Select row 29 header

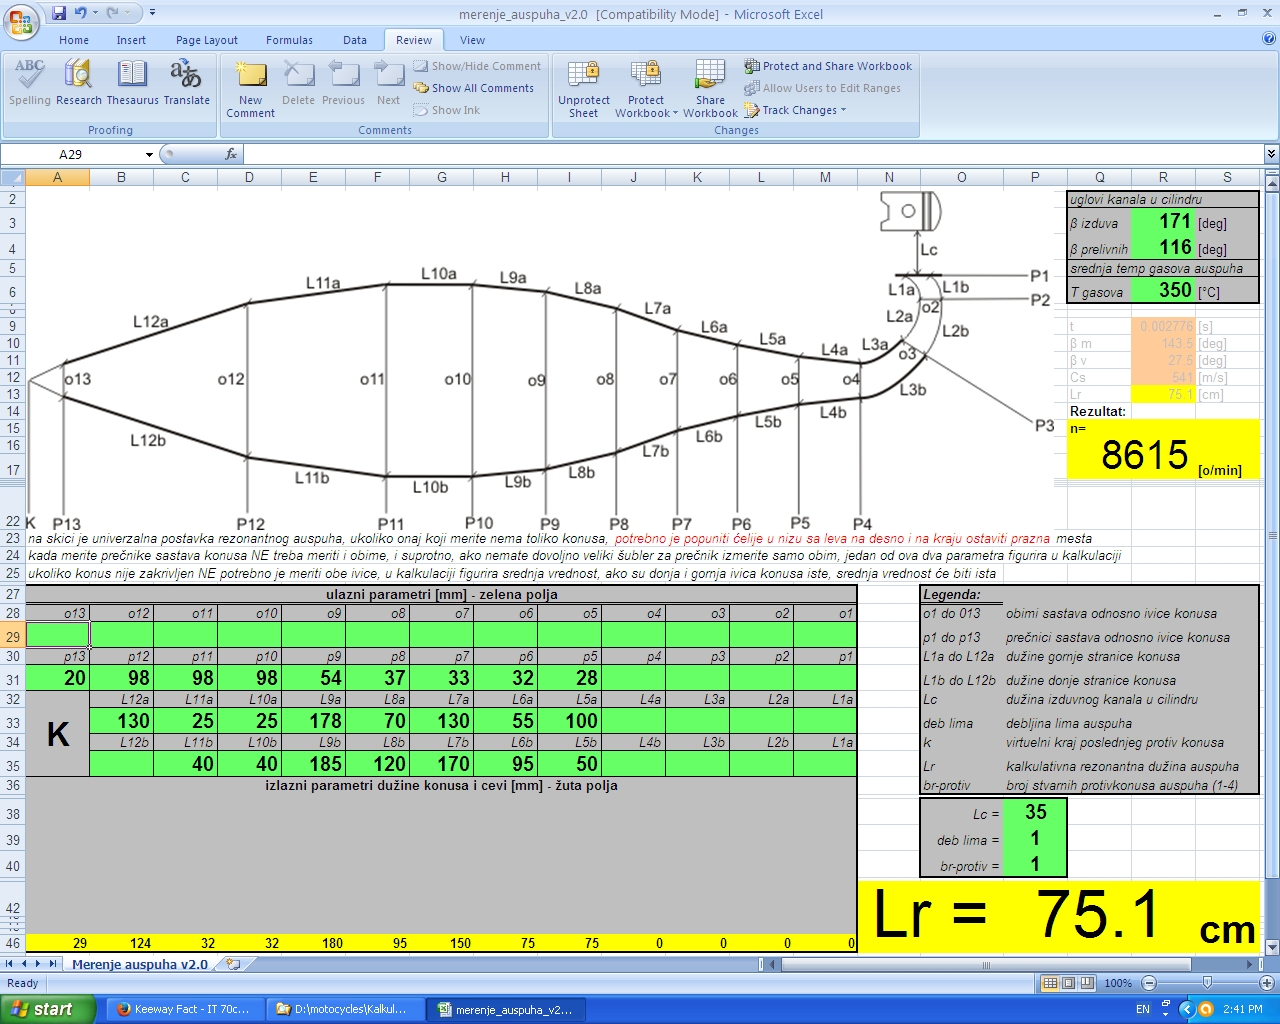tap(12, 635)
